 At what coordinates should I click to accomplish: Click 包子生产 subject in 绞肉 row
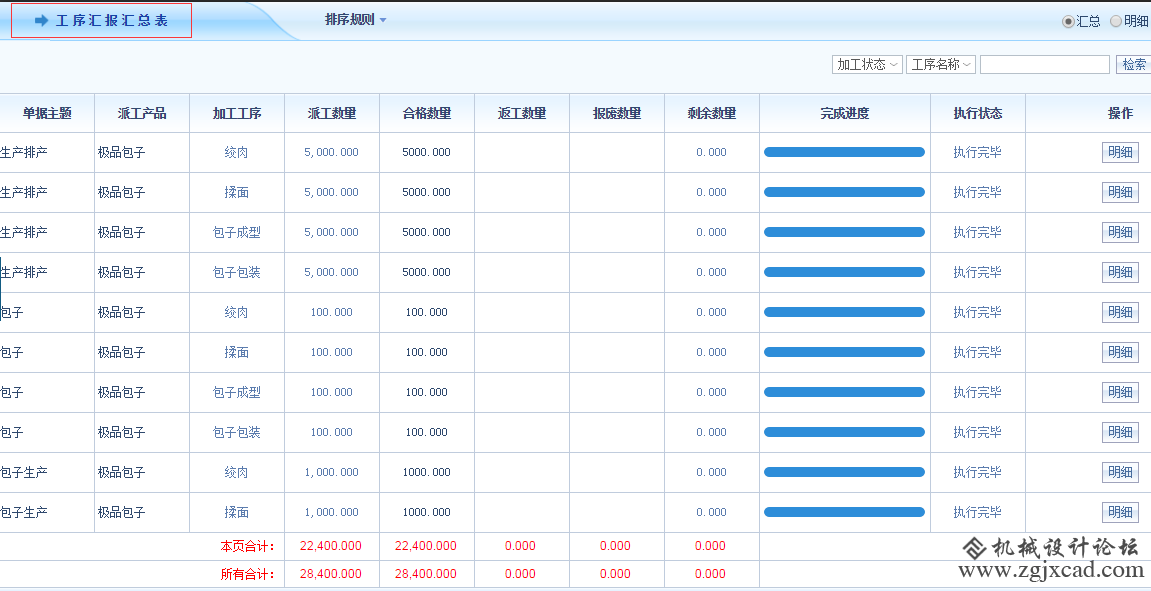tap(23, 472)
